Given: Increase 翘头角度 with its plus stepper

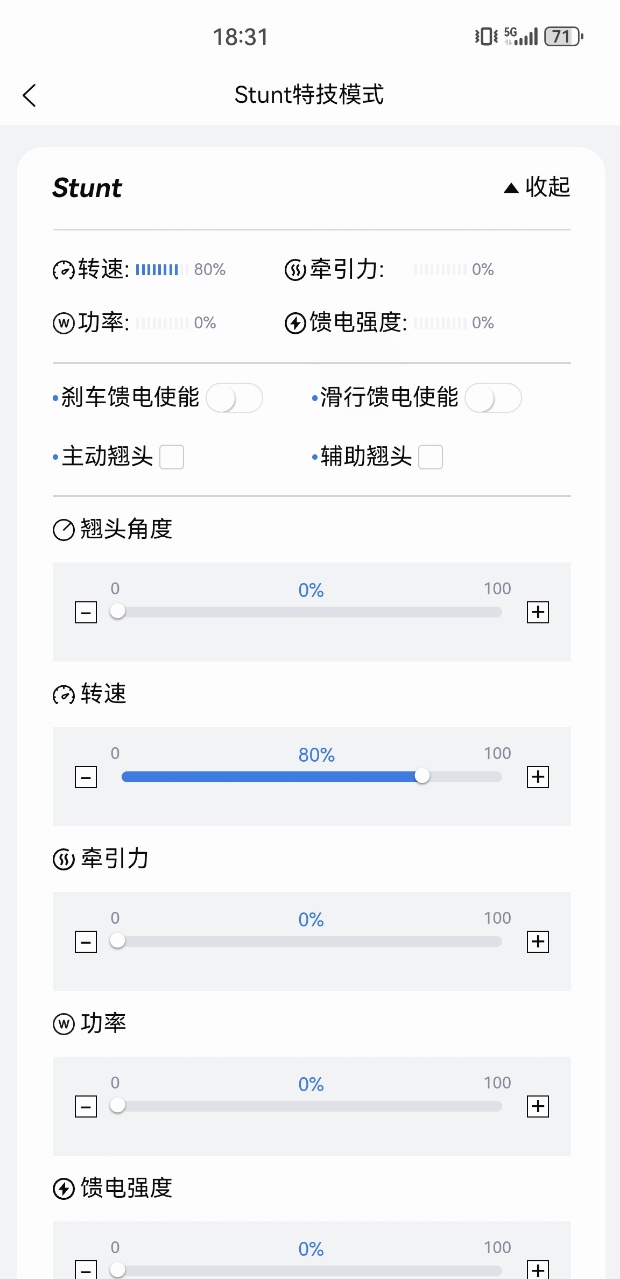Looking at the screenshot, I should click(537, 611).
